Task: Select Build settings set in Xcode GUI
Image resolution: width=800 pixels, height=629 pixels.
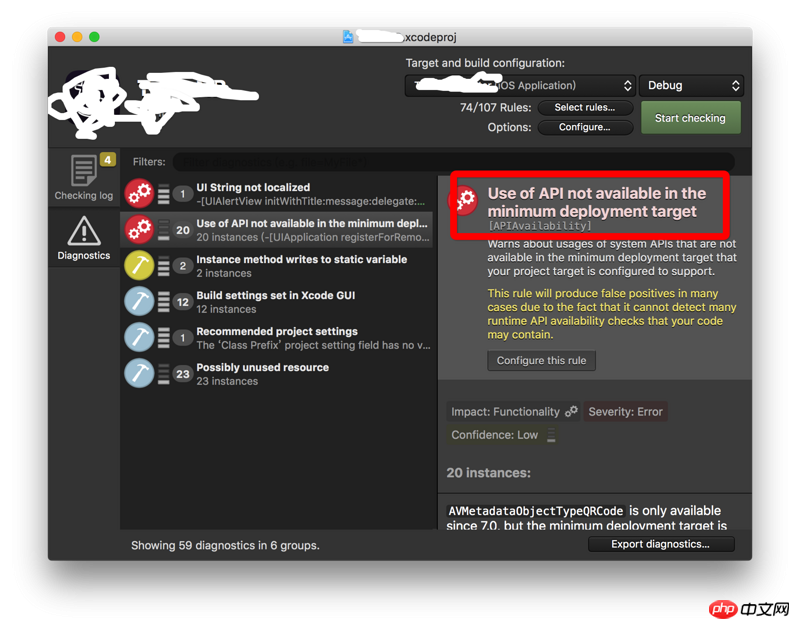Action: pos(277,302)
